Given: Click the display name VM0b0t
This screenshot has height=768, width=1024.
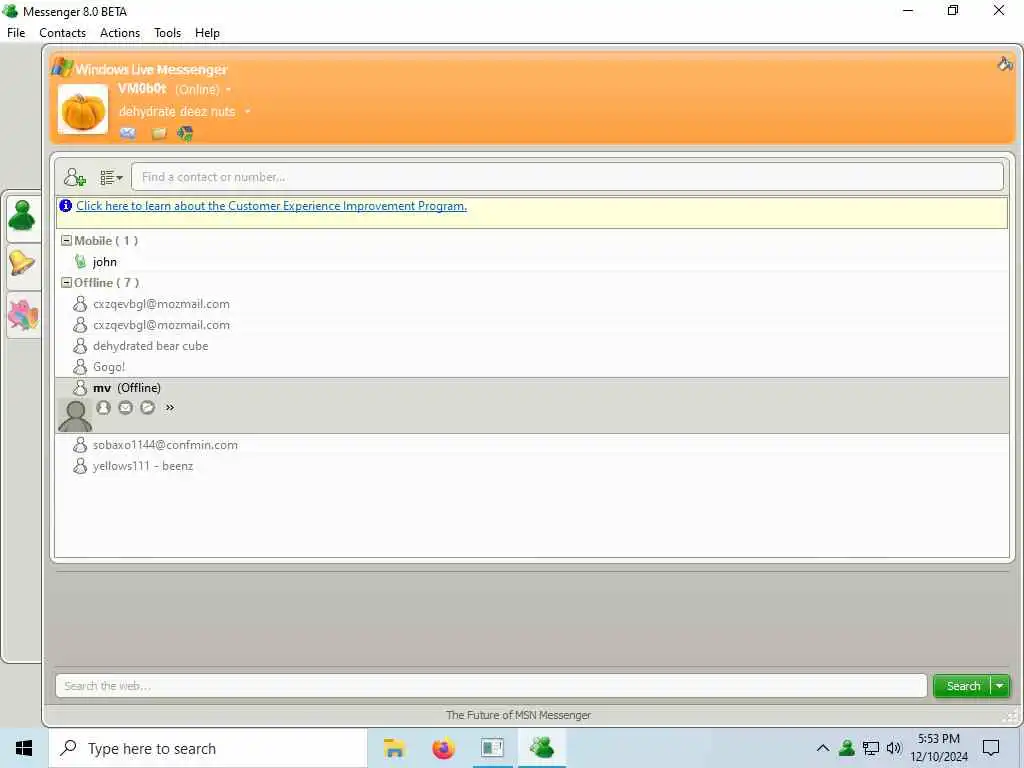Looking at the screenshot, I should 142,89.
